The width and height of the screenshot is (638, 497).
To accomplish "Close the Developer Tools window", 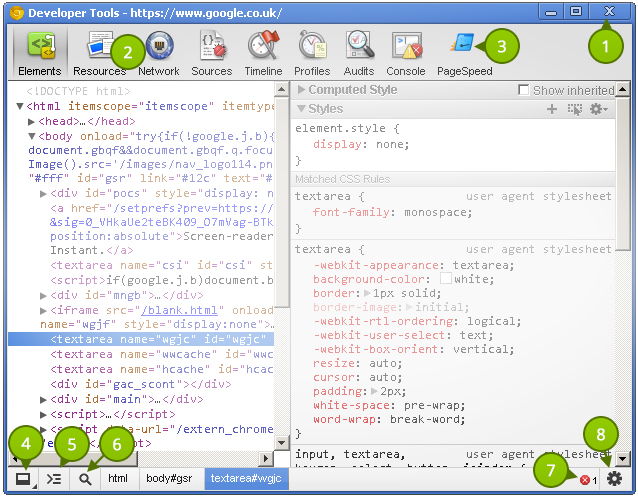I will pyautogui.click(x=609, y=11).
